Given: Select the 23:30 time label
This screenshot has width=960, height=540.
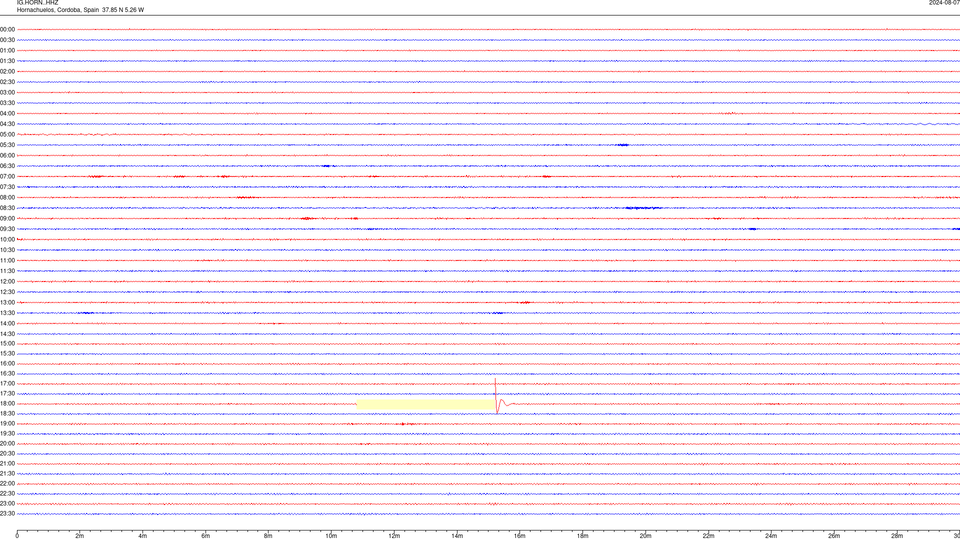Looking at the screenshot, I should [x=7, y=514].
